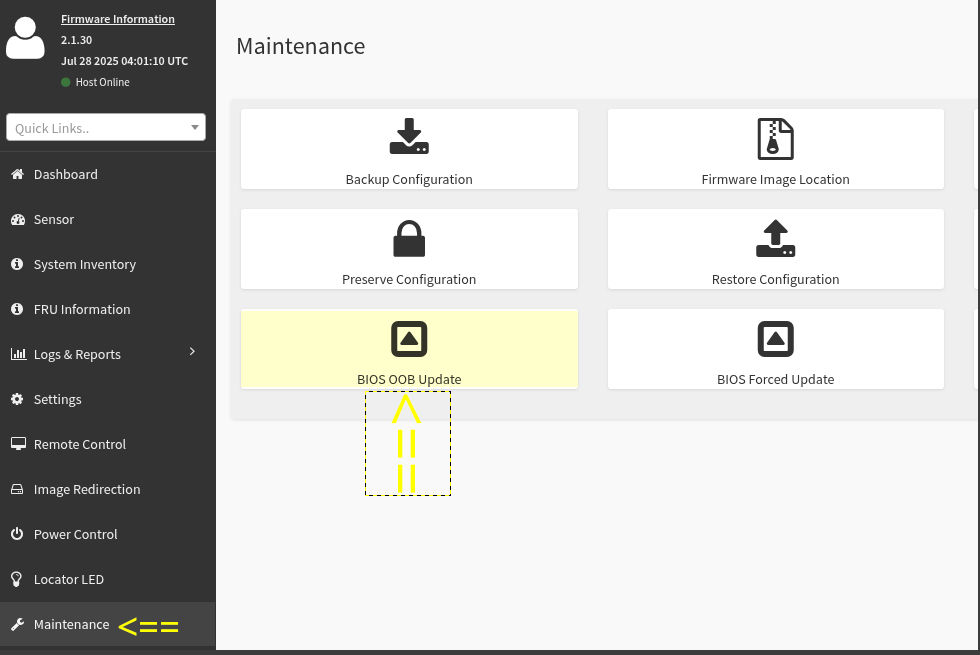Open the Firmware Information link
Image resolution: width=980 pixels, height=655 pixels.
pyautogui.click(x=118, y=19)
